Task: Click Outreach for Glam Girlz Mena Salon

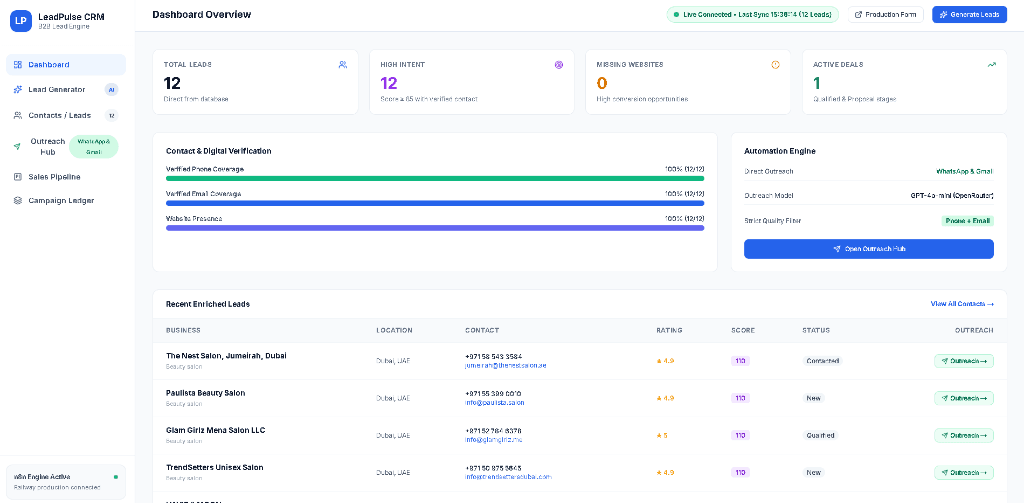Action: (964, 435)
